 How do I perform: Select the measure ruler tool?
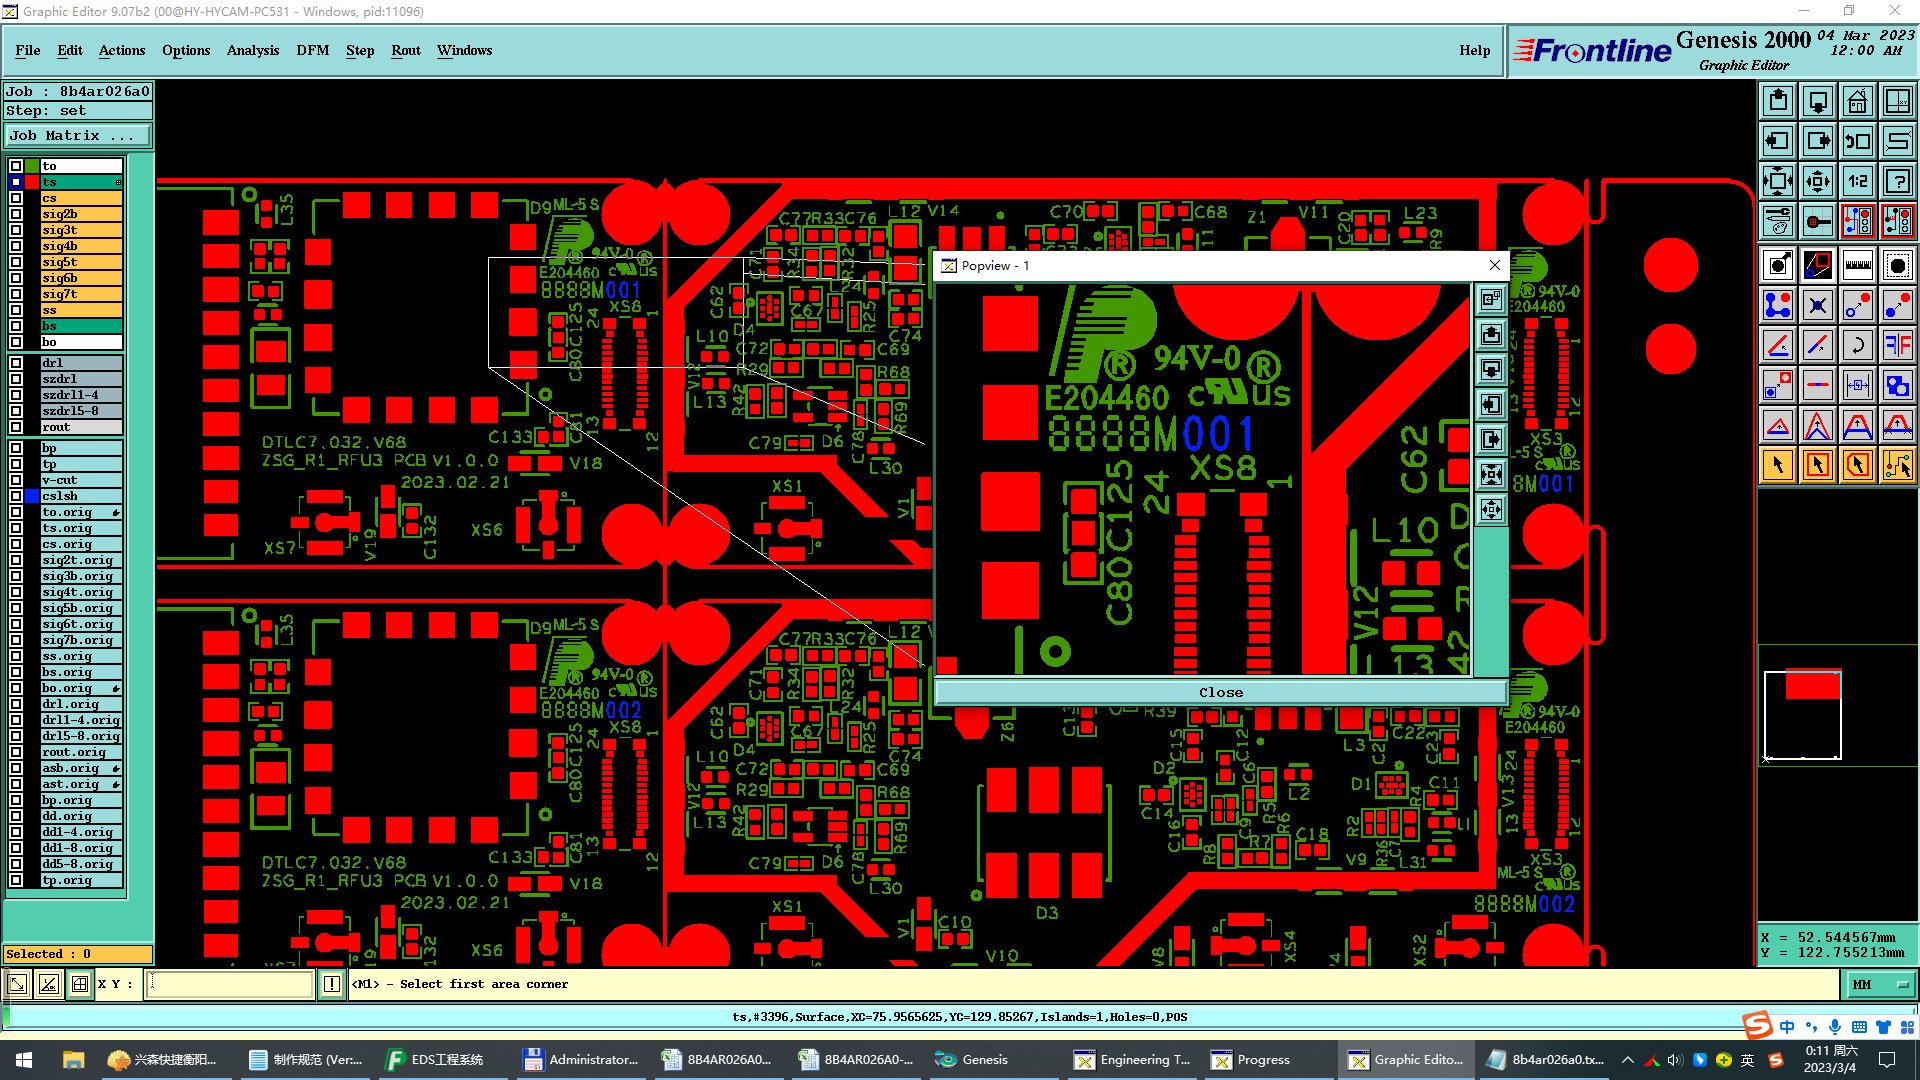pos(1857,265)
